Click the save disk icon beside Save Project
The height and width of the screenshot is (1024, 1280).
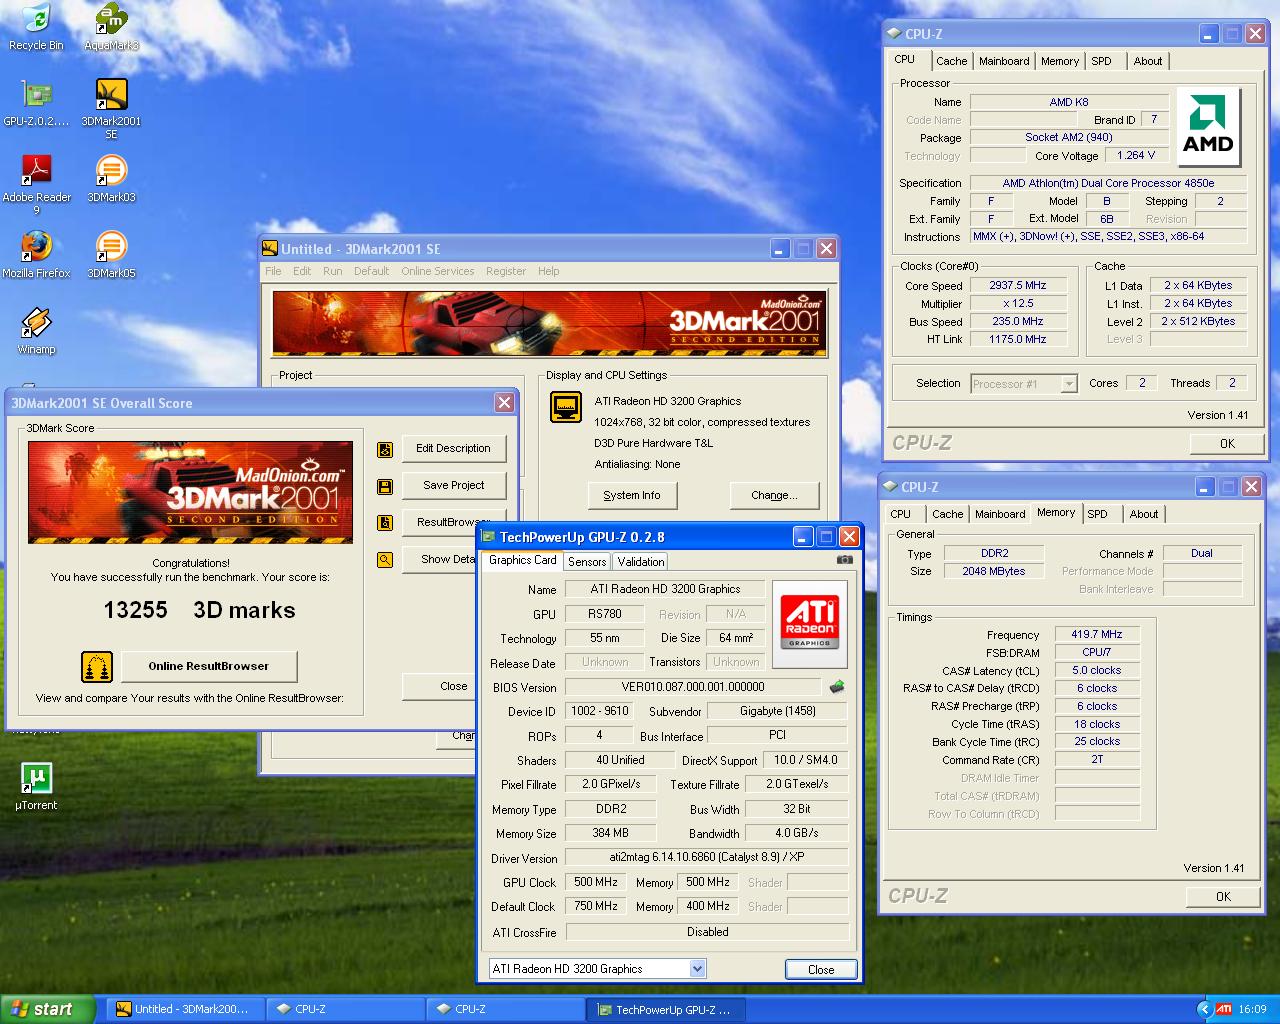[x=385, y=486]
